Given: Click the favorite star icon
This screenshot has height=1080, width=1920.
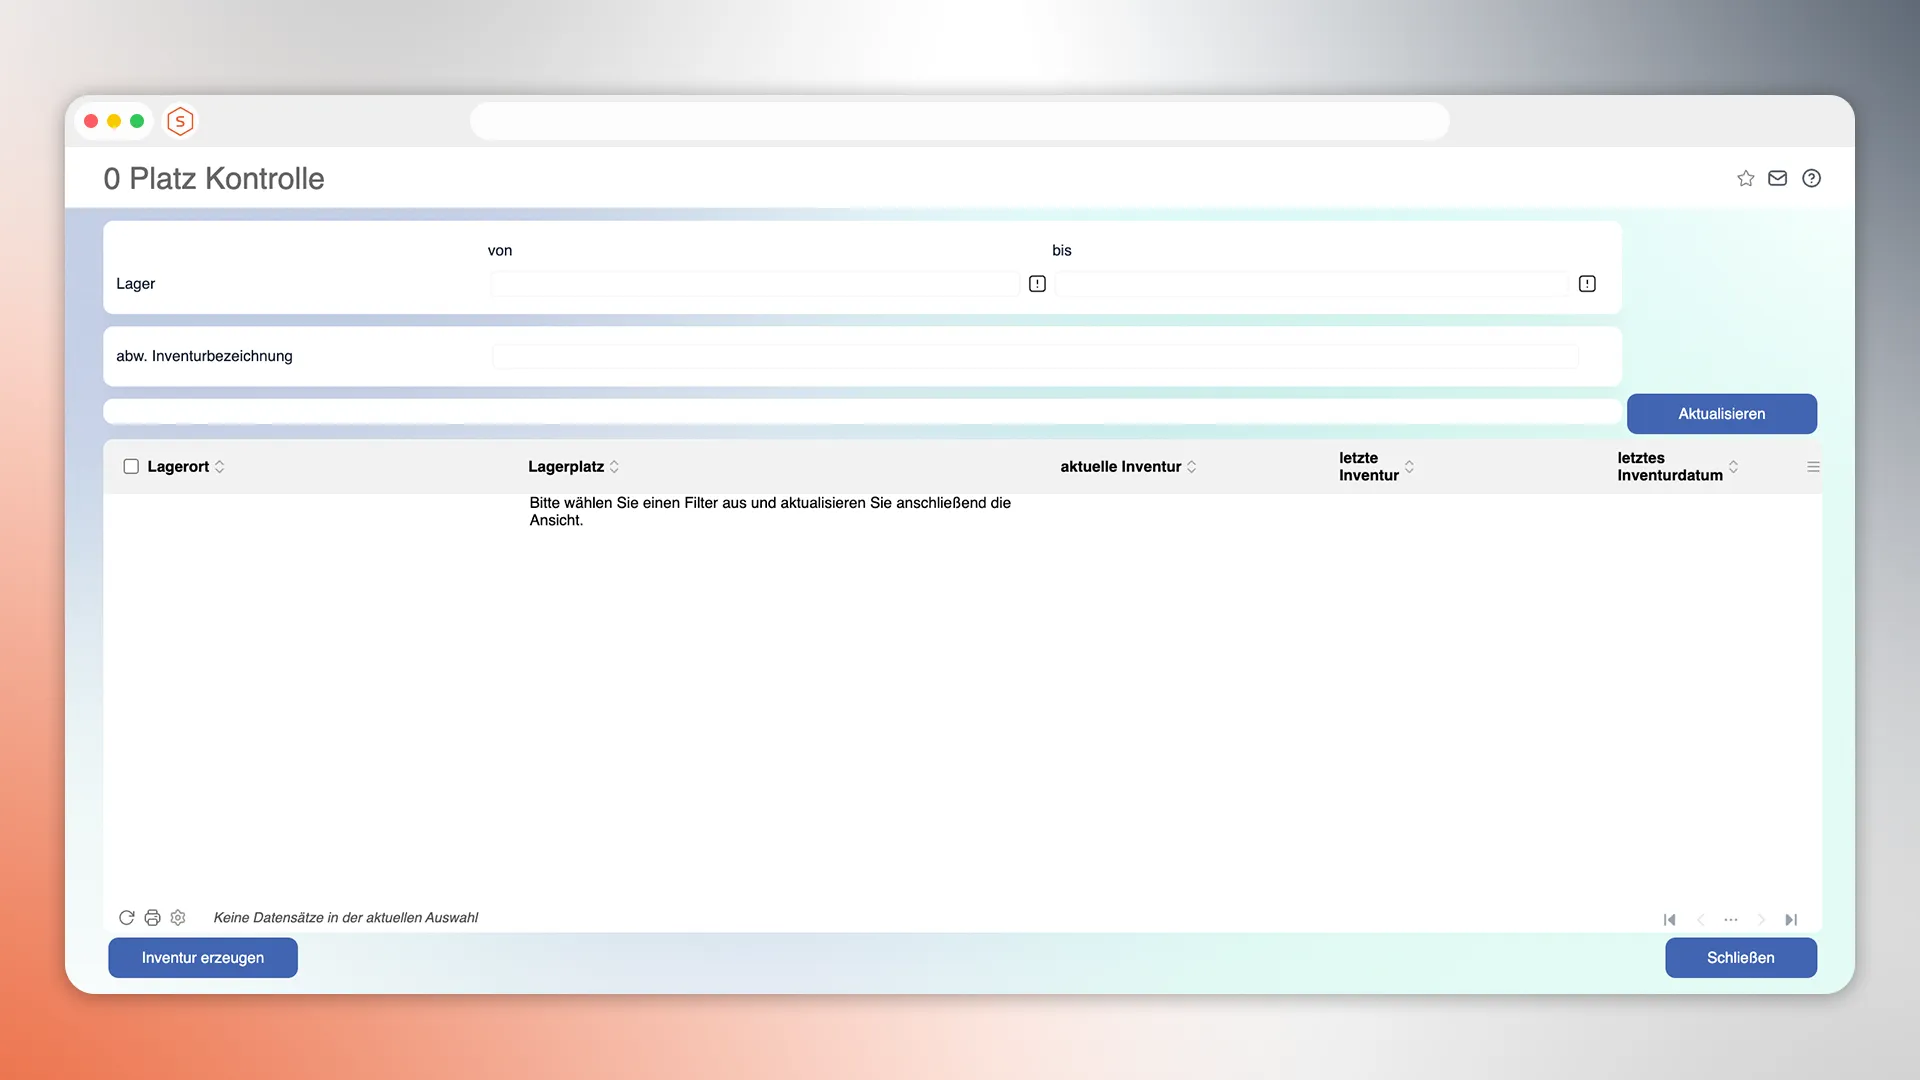Looking at the screenshot, I should pyautogui.click(x=1745, y=178).
